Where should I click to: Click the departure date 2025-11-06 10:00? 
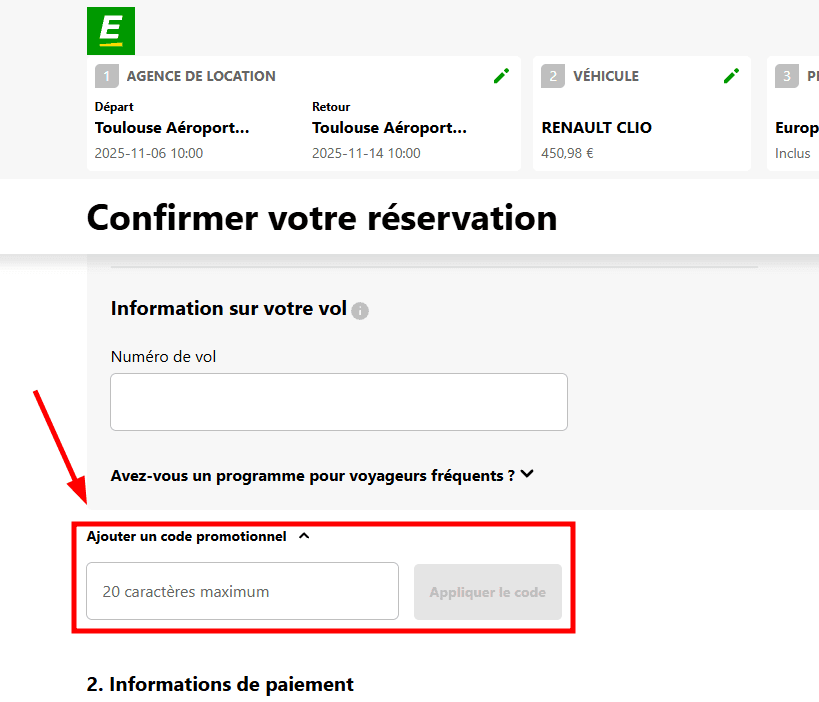(149, 154)
